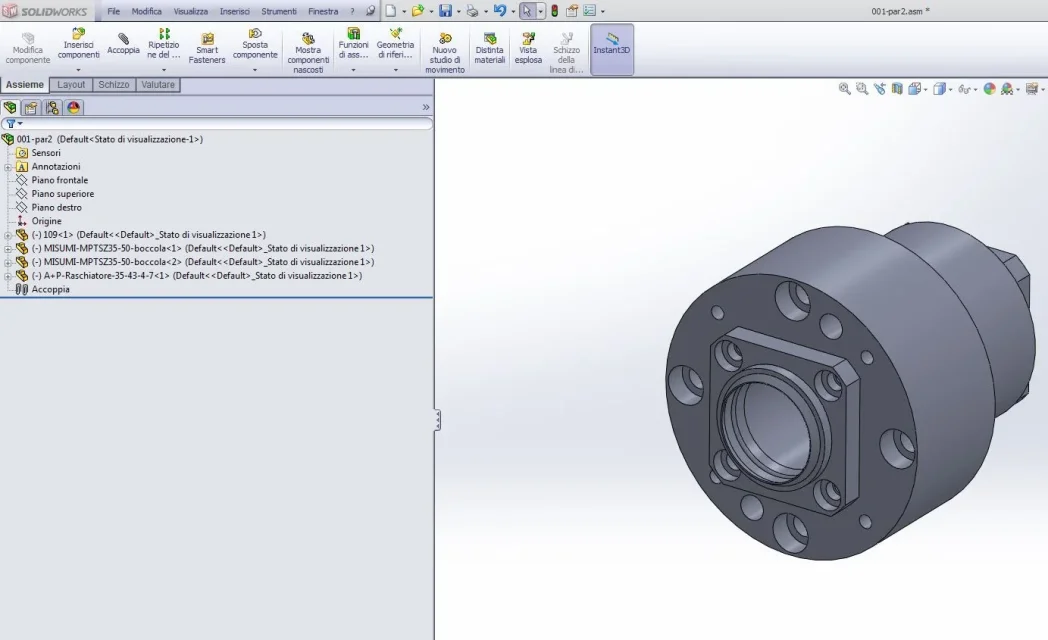This screenshot has height=640, width=1048.
Task: Open Distinta materiali
Action: tap(490, 48)
